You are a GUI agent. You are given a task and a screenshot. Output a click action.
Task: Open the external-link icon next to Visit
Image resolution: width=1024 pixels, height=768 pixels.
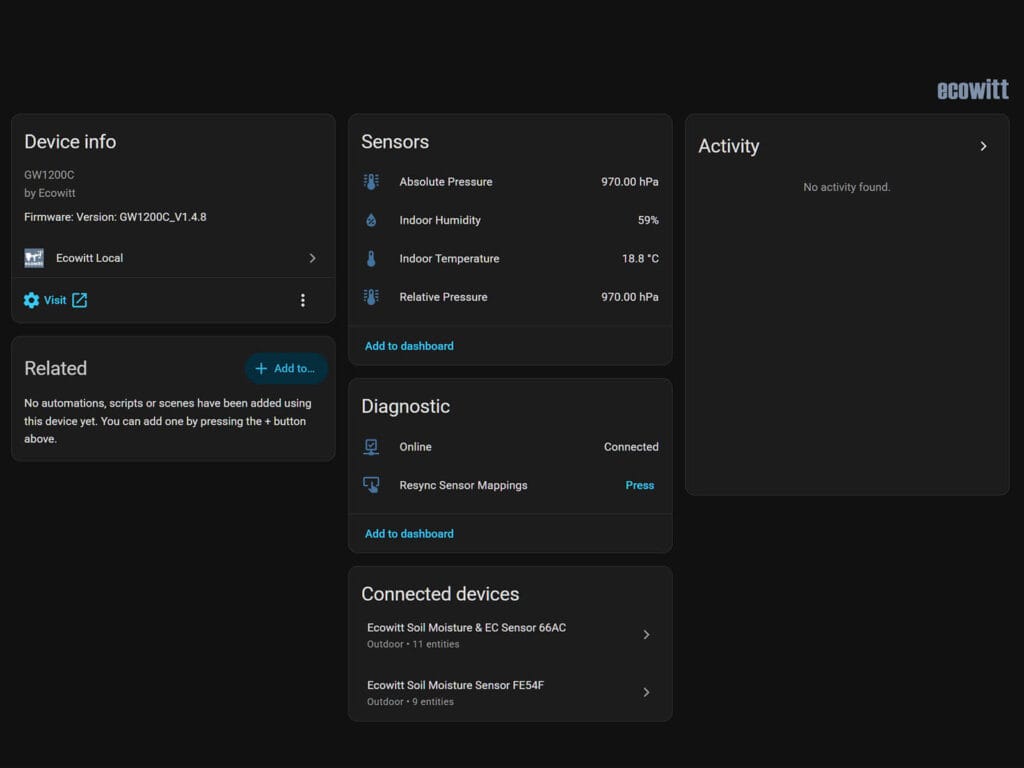tap(80, 300)
